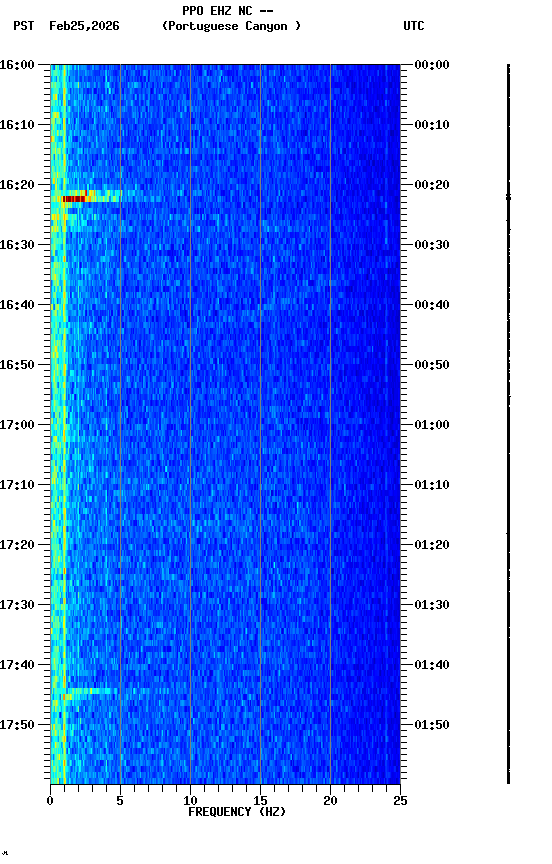Click the UTC timezone label

[414, 26]
